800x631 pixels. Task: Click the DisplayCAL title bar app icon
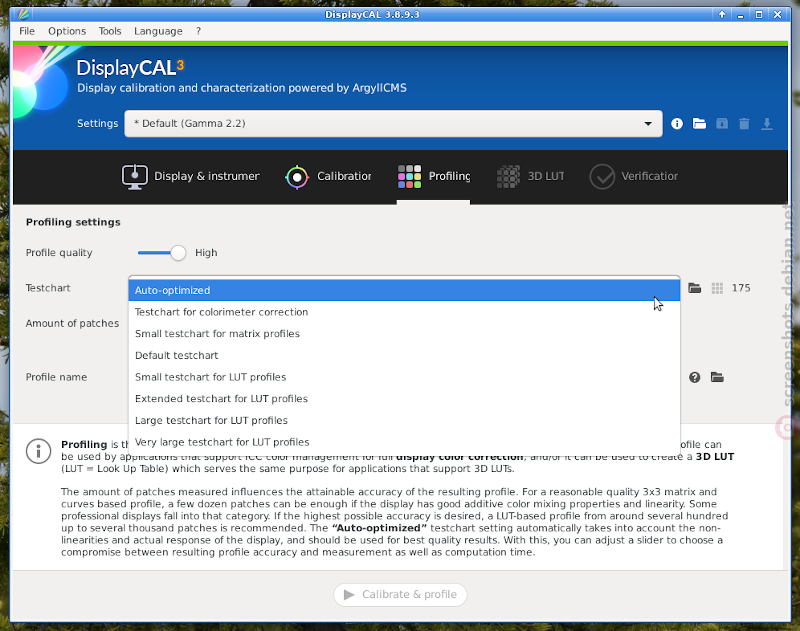click(x=23, y=14)
